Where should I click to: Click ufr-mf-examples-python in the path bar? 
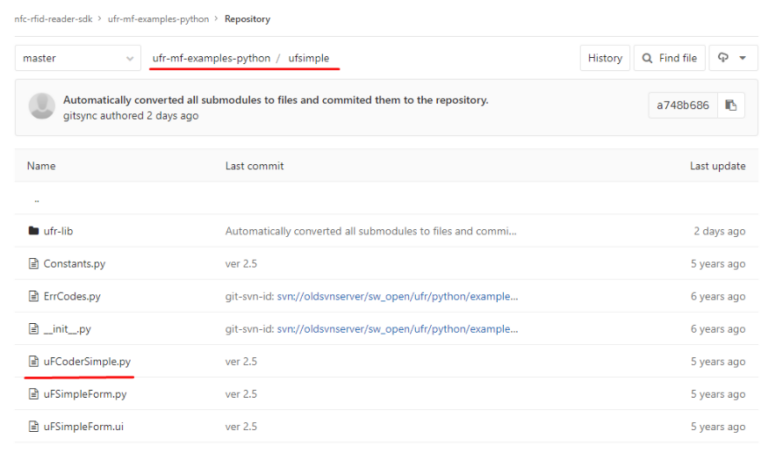211,58
